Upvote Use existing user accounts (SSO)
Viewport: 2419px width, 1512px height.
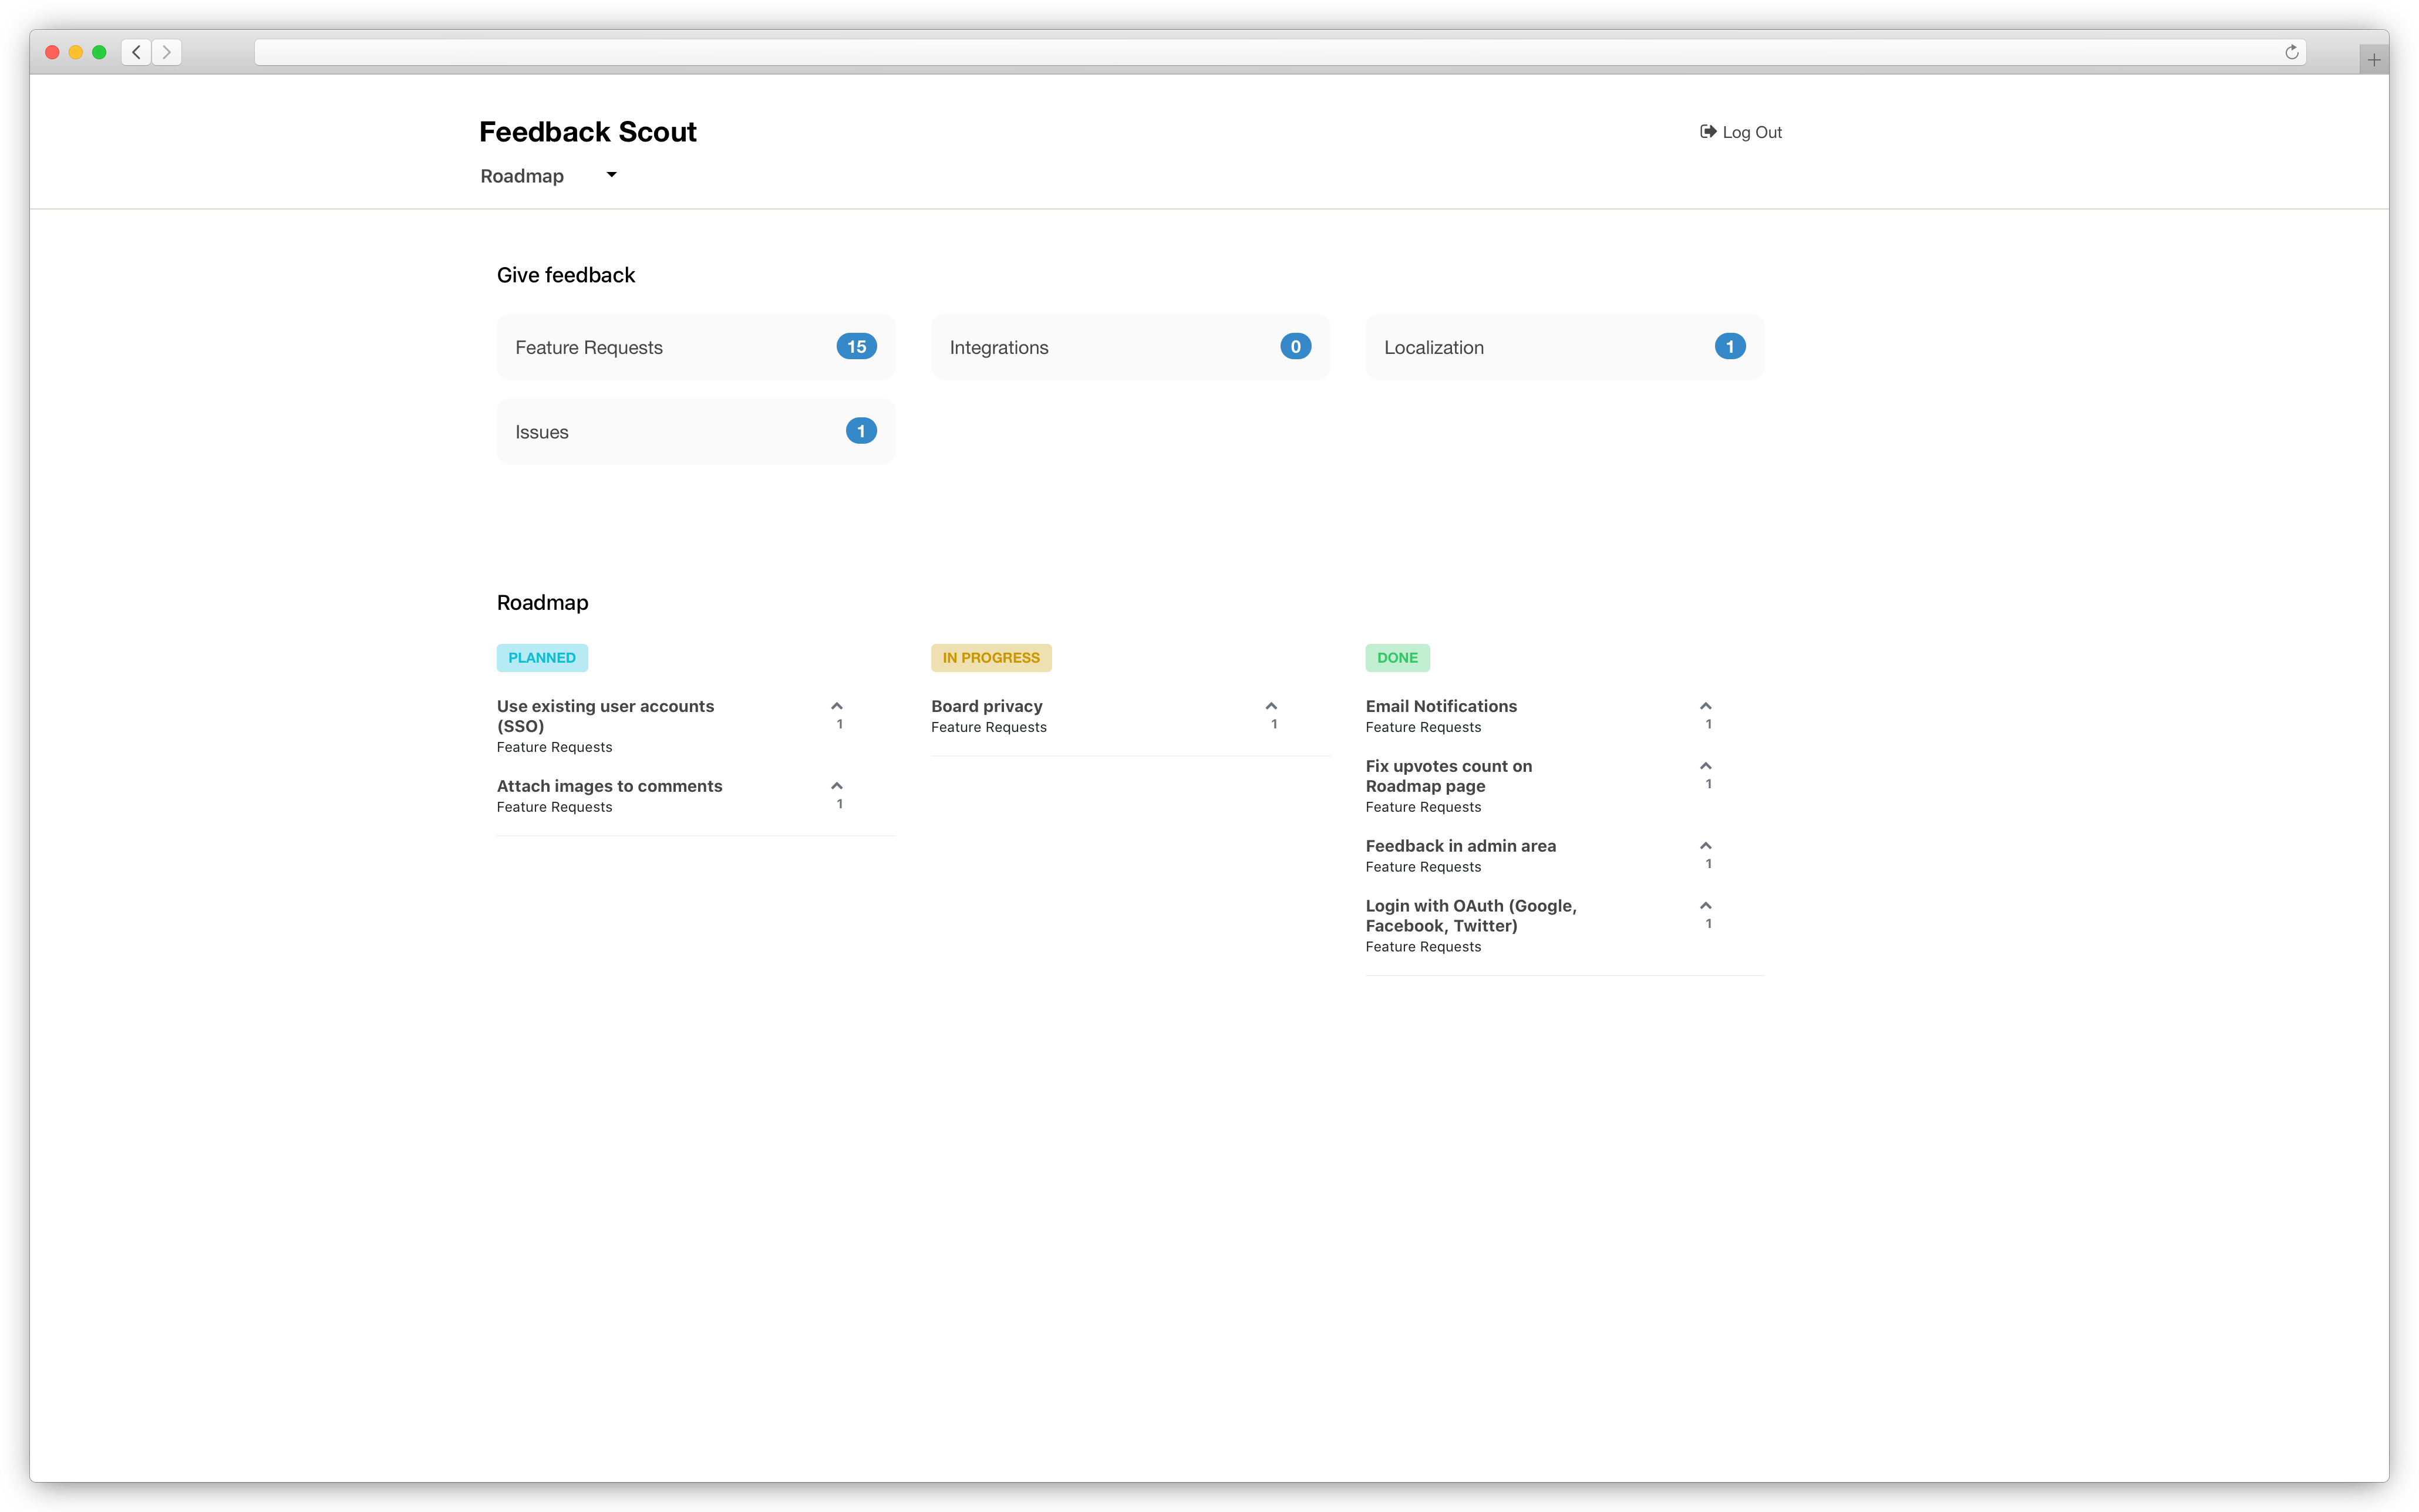tap(837, 706)
